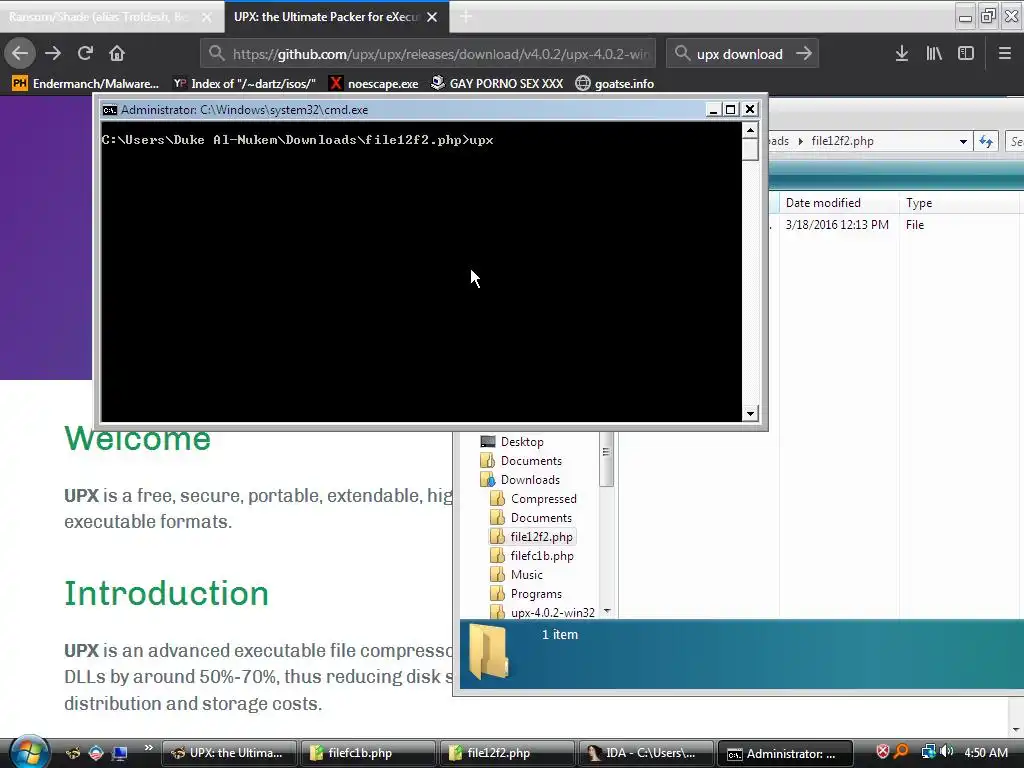Switch to file12f2.php taskbar button
This screenshot has width=1024, height=768.
tap(507, 753)
